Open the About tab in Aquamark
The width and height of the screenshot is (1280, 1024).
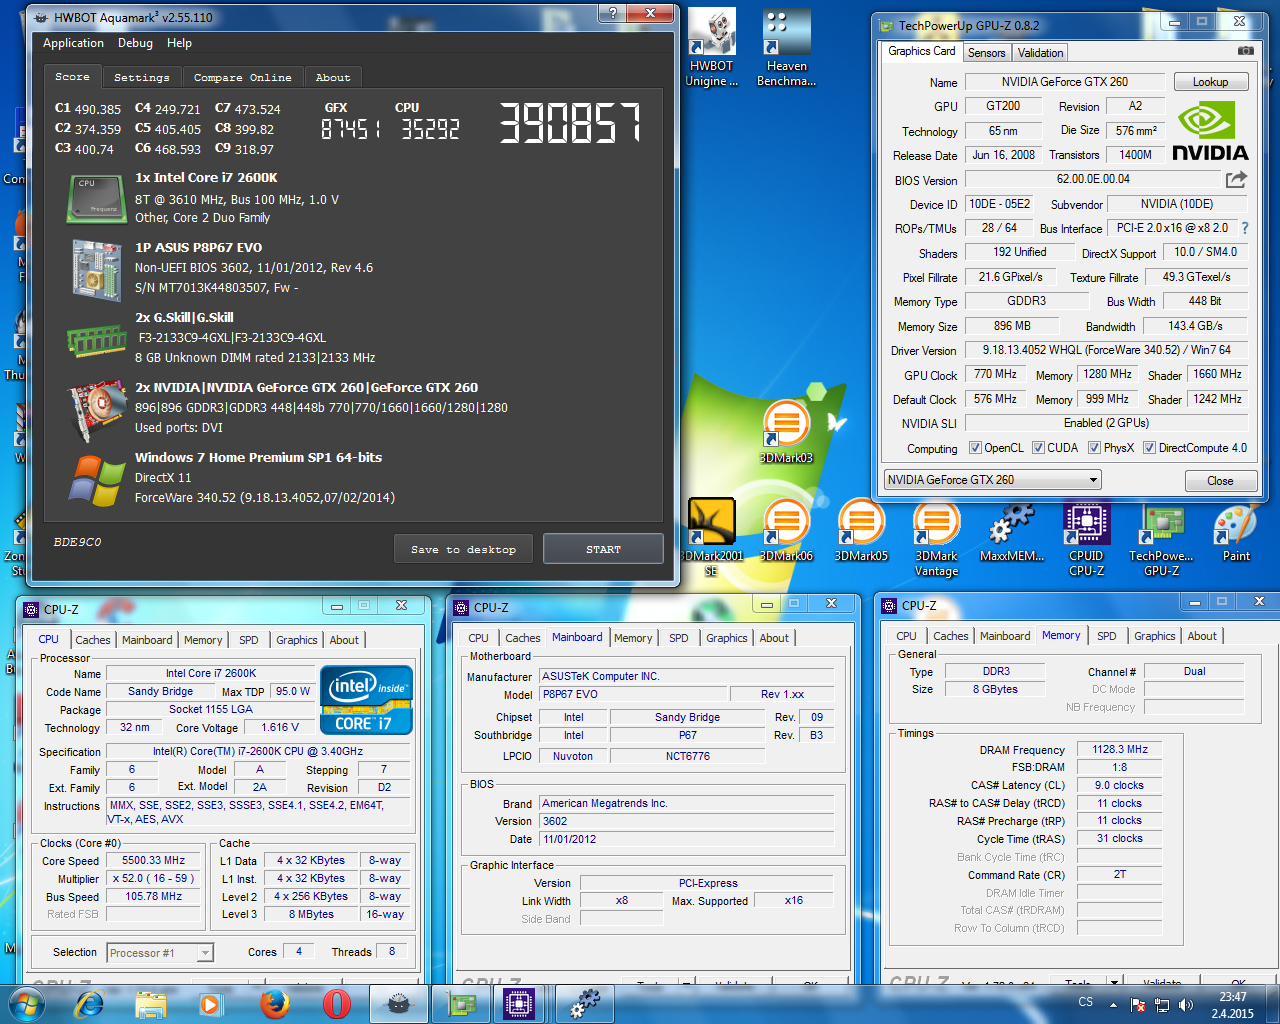pyautogui.click(x=333, y=77)
